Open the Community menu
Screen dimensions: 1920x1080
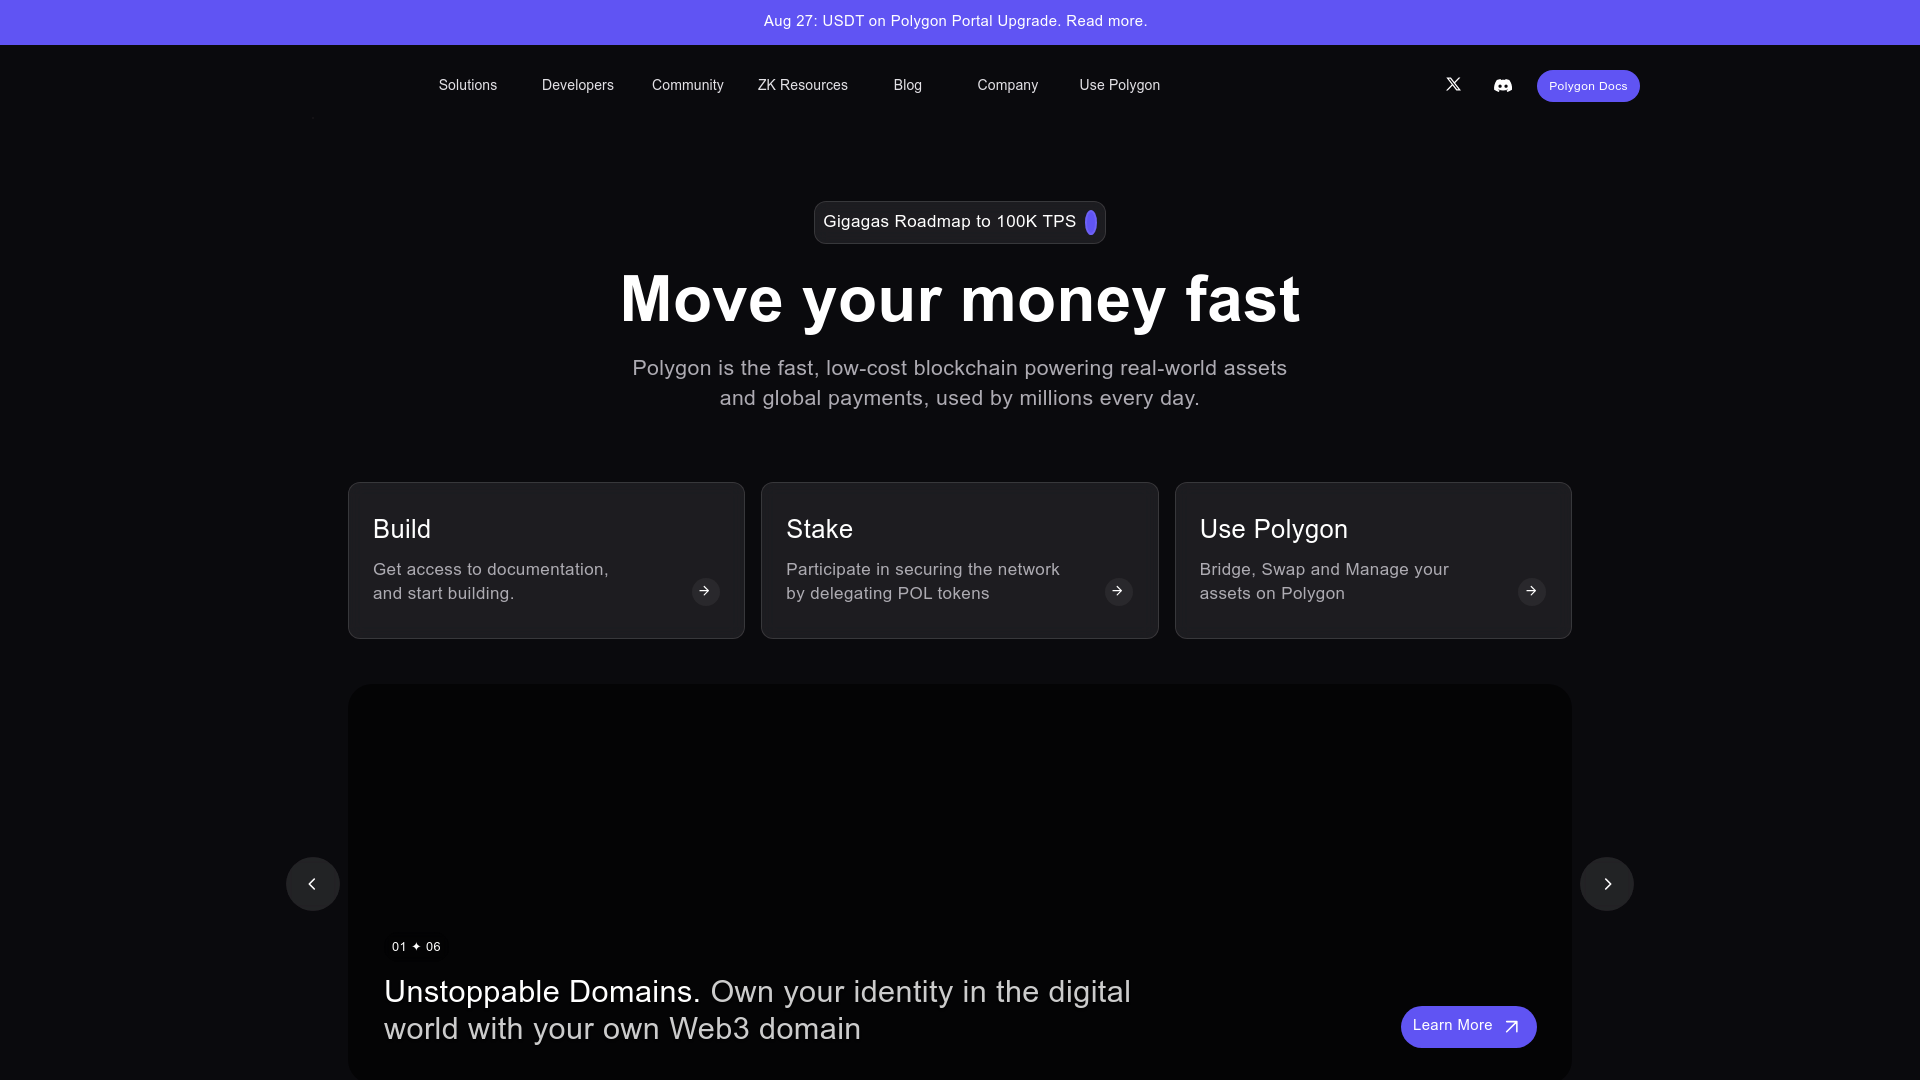click(x=688, y=86)
